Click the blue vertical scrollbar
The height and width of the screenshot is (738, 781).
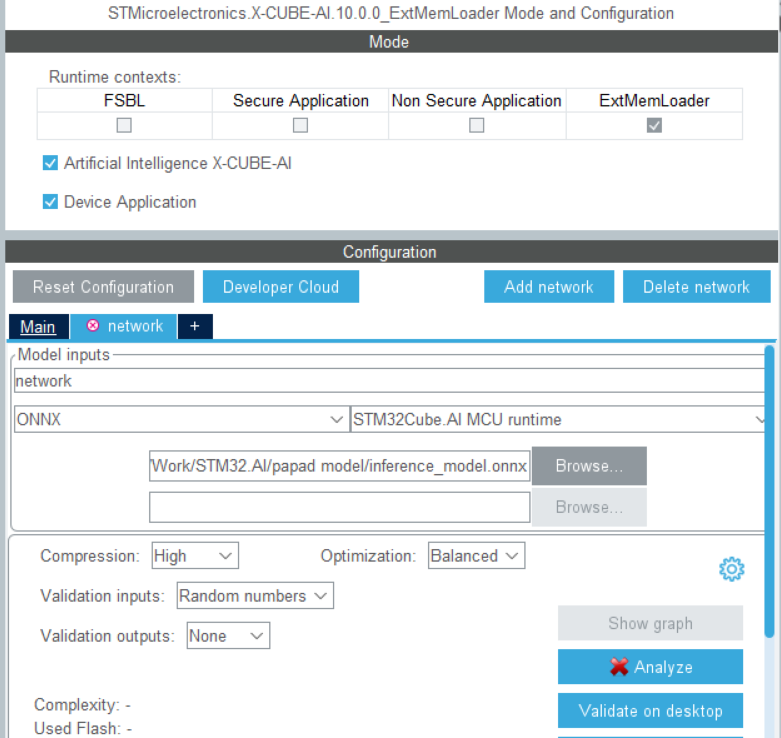point(770,491)
